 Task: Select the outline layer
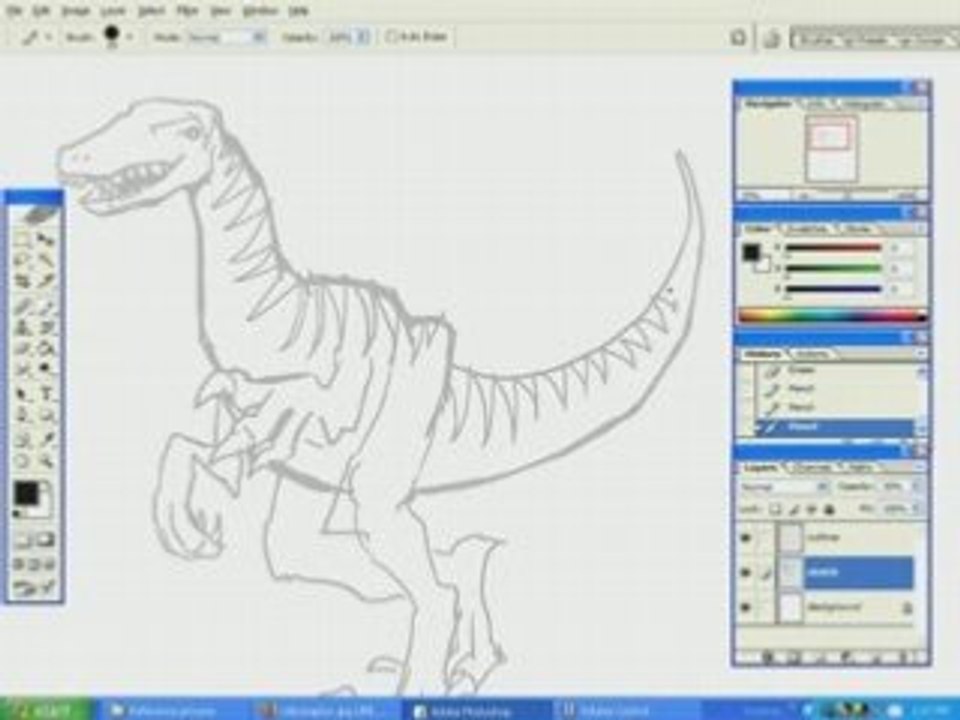(x=858, y=538)
